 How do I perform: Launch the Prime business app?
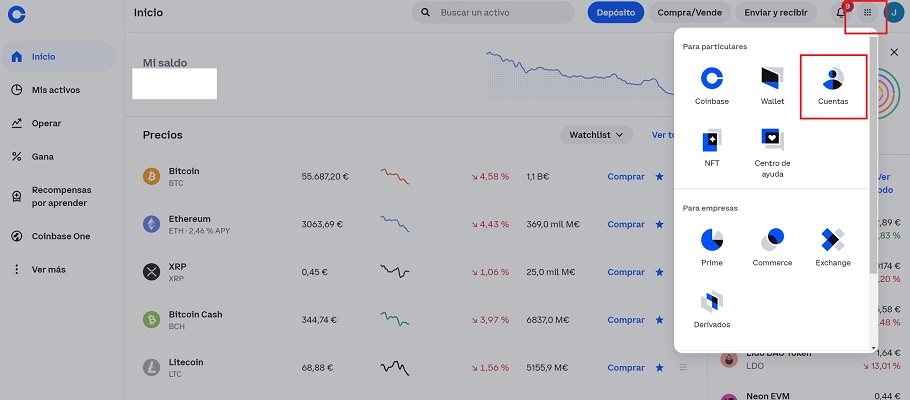click(x=712, y=241)
